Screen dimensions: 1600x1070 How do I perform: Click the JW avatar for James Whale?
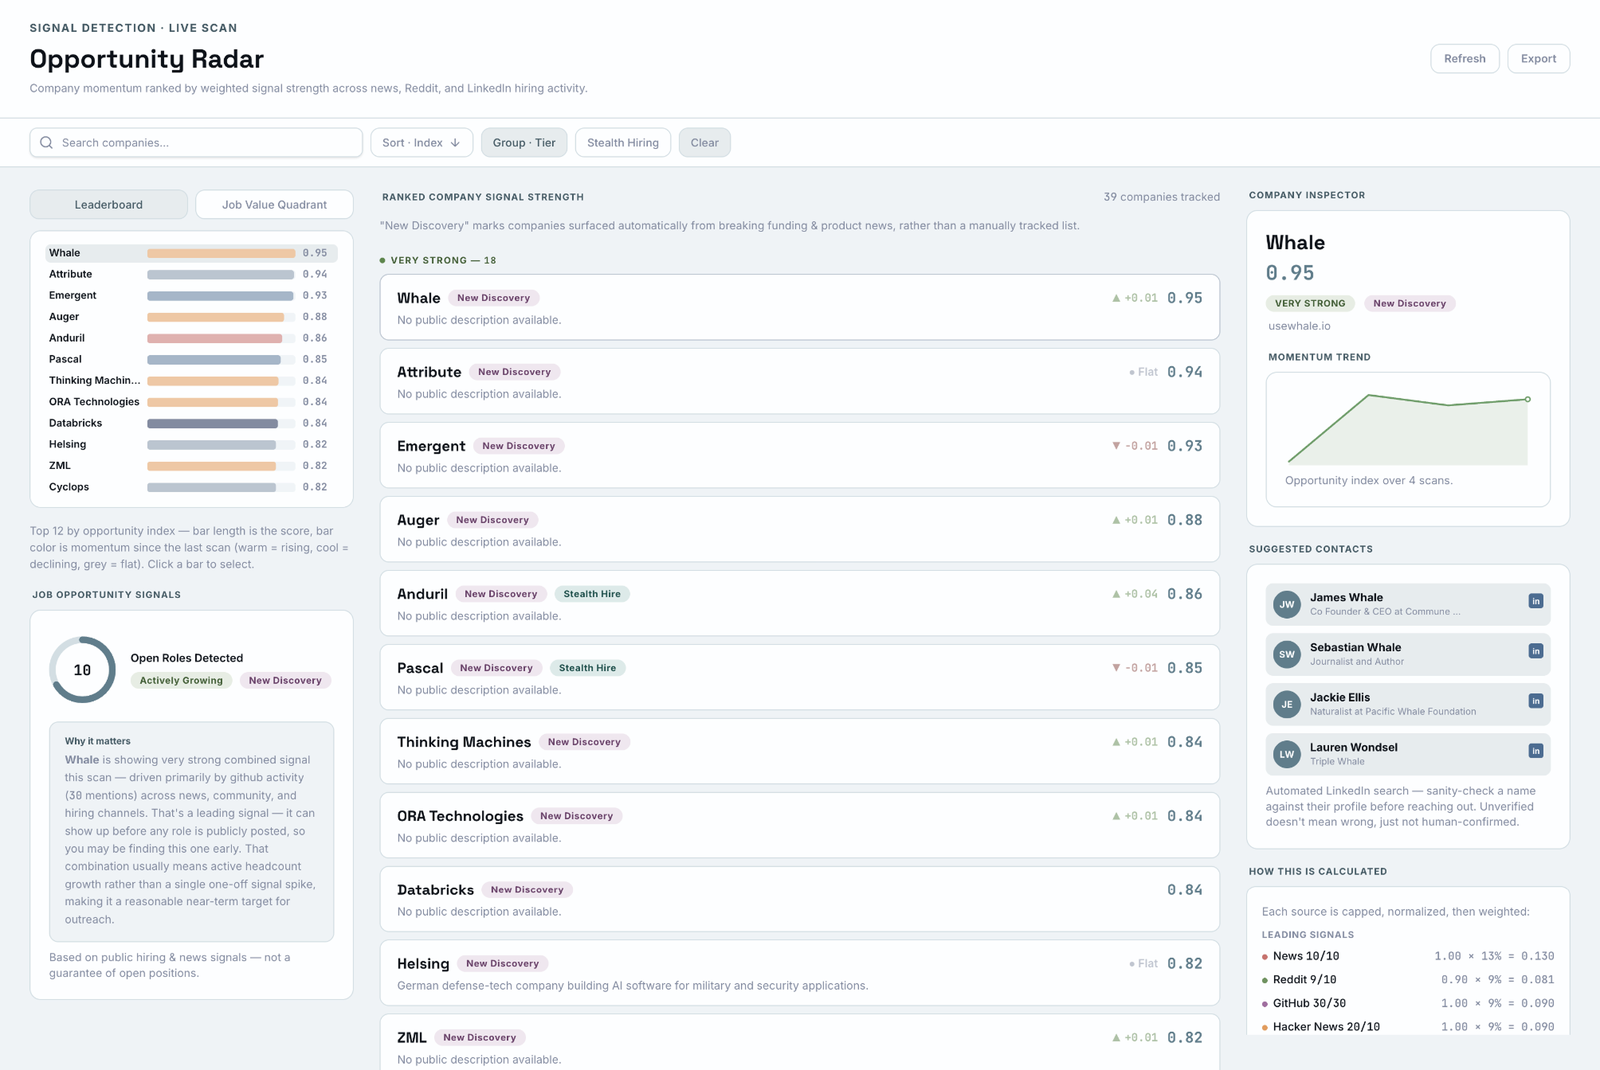click(1287, 604)
